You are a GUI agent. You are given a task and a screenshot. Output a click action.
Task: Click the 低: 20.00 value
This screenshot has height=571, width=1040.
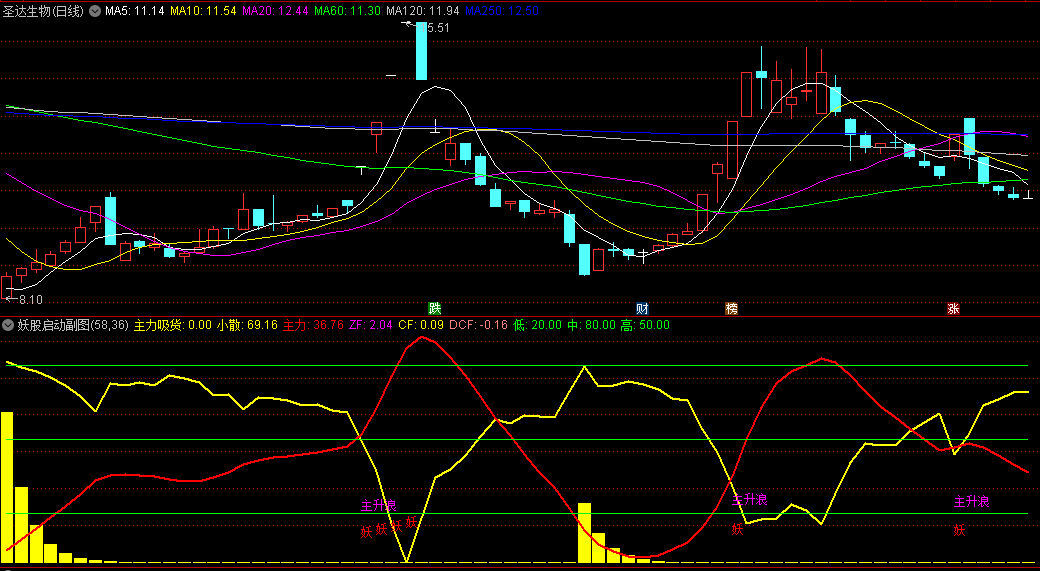537,325
